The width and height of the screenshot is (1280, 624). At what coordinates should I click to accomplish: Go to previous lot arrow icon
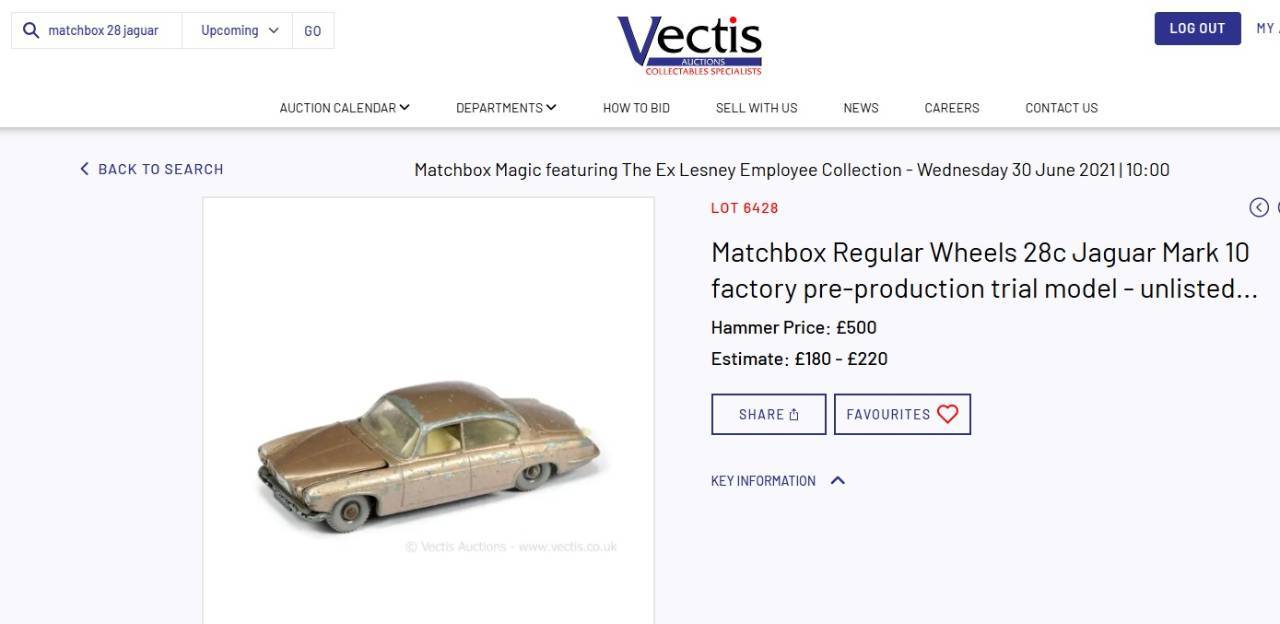1259,207
